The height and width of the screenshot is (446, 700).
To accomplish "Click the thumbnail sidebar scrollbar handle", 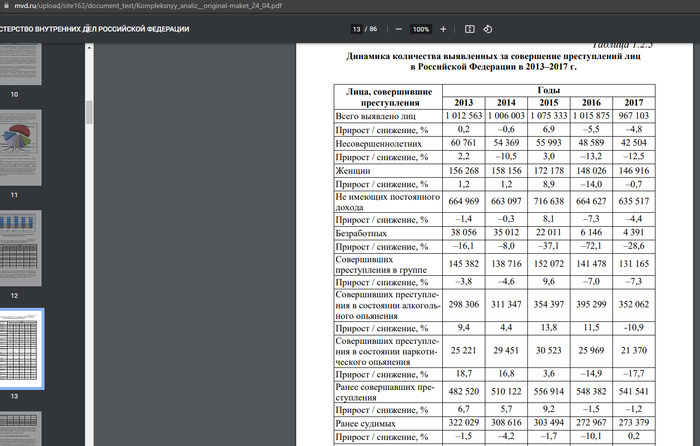I will (89, 112).
